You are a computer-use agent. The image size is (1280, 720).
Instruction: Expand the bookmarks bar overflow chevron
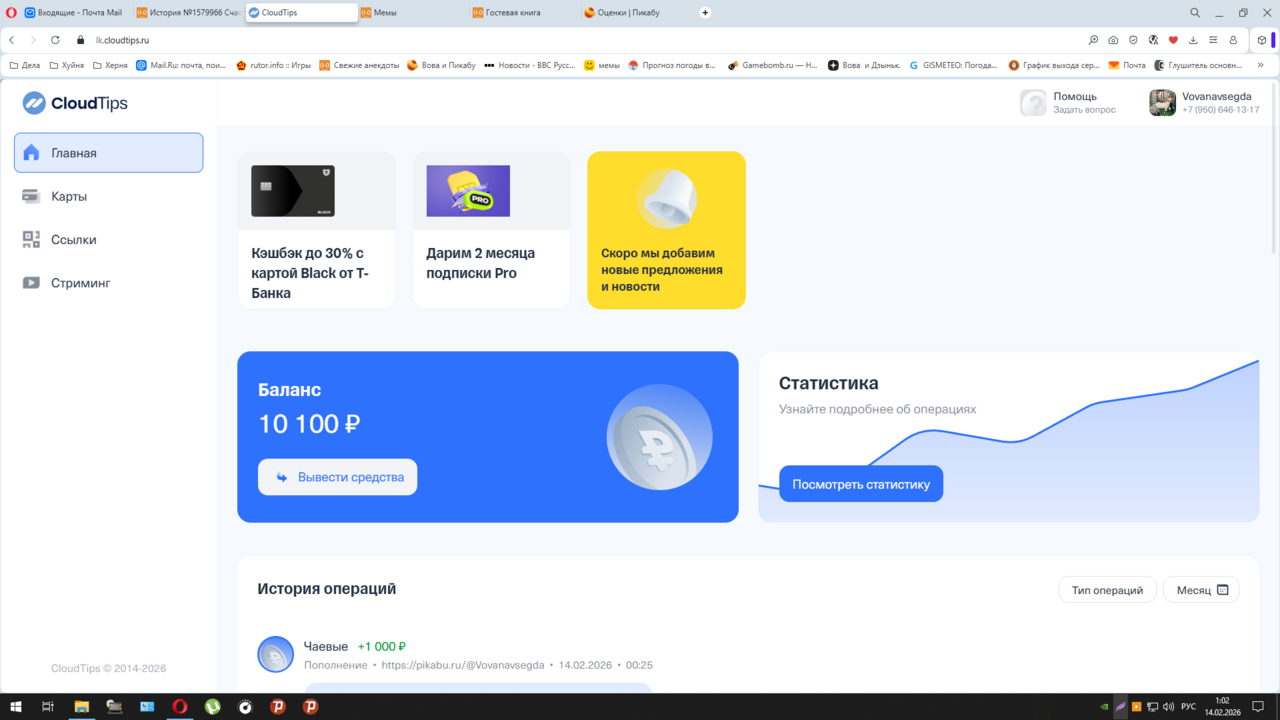pos(1260,65)
